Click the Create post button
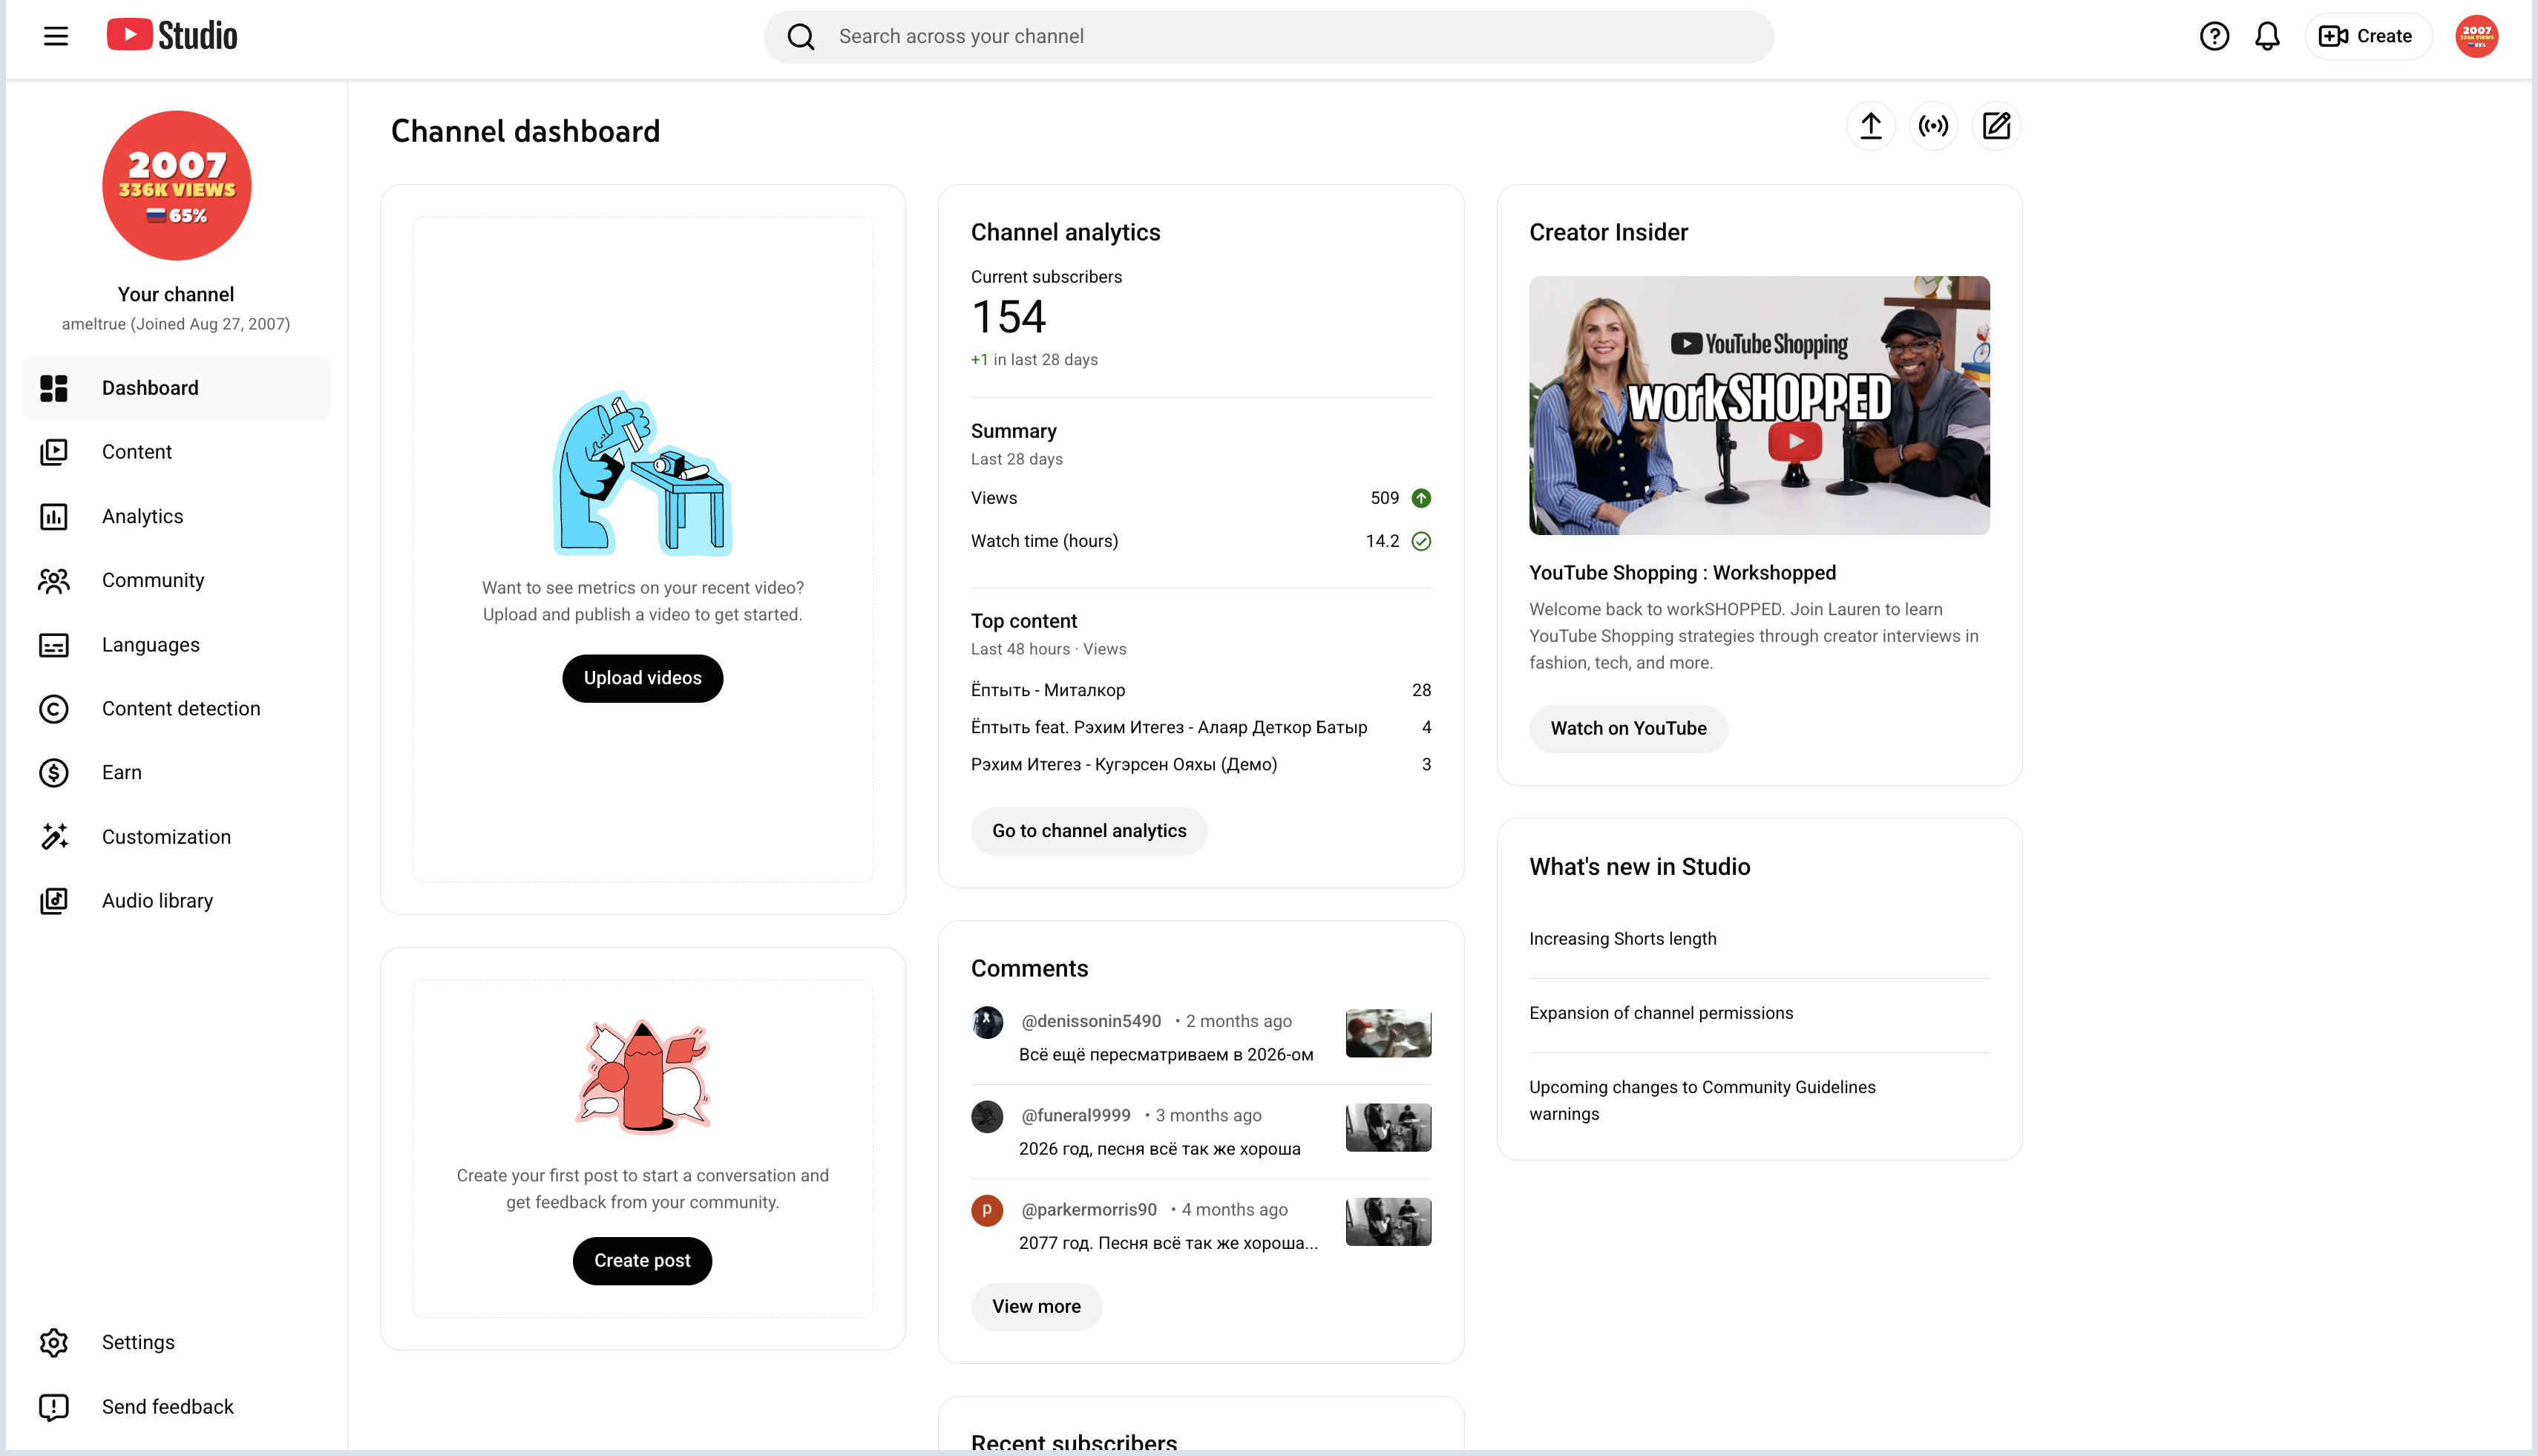The width and height of the screenshot is (2538, 1456). click(x=642, y=1261)
